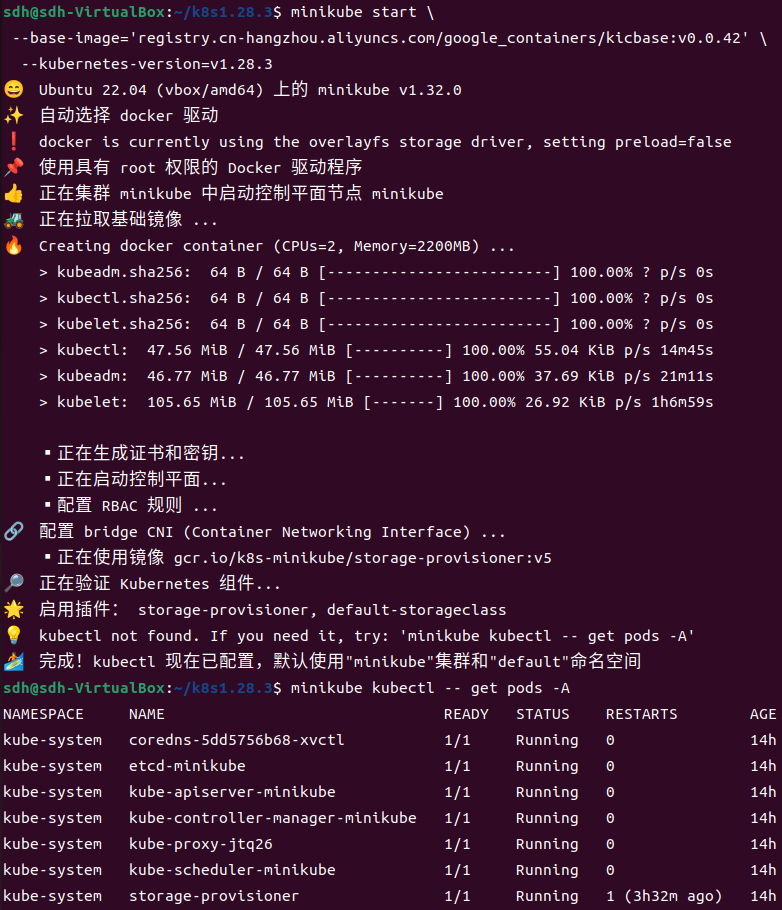
Task: Click the kubeadm.sha256 download progress bar
Action: (439, 272)
